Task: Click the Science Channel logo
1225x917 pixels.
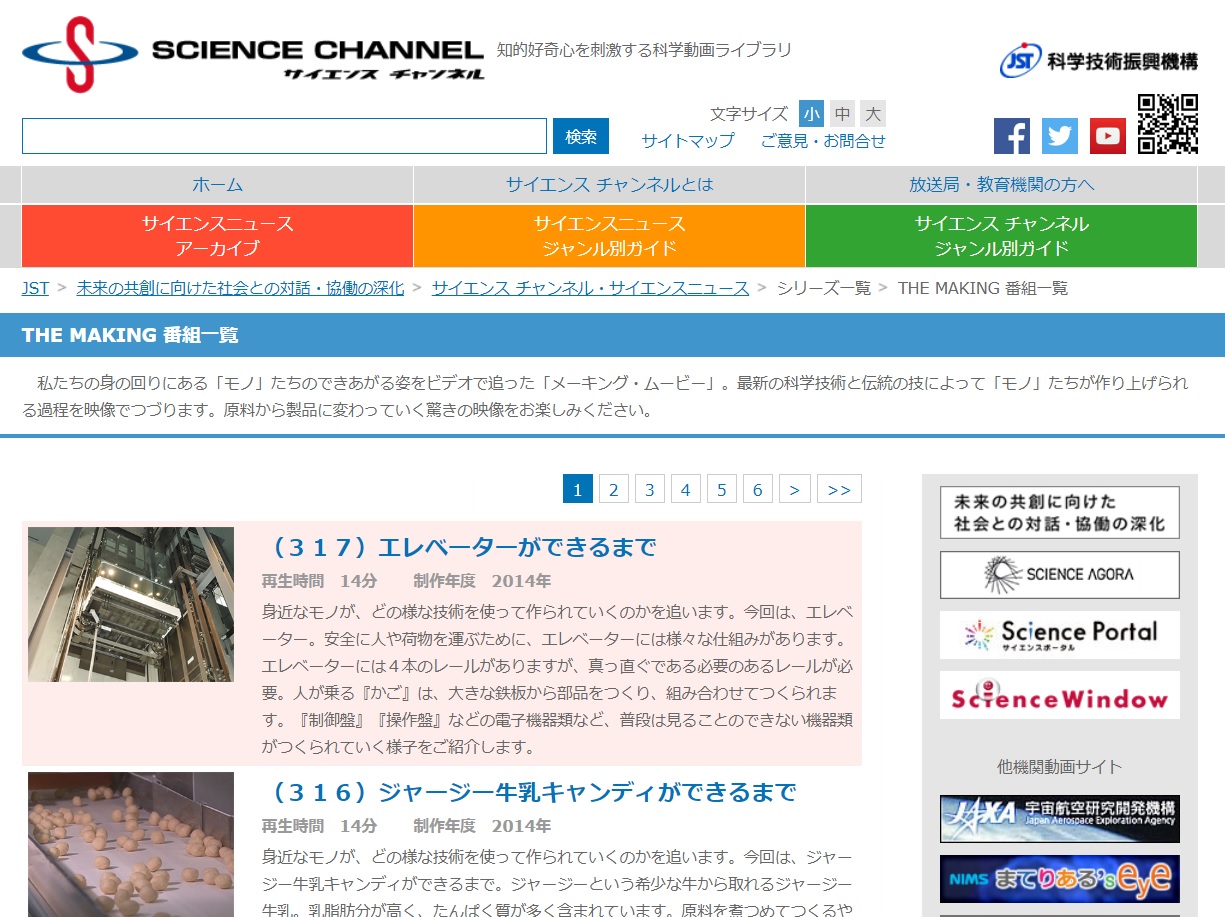Action: click(x=253, y=55)
